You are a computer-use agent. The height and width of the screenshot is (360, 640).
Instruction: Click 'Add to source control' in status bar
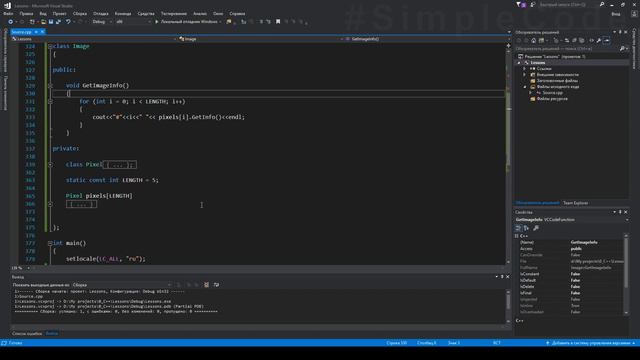point(591,343)
